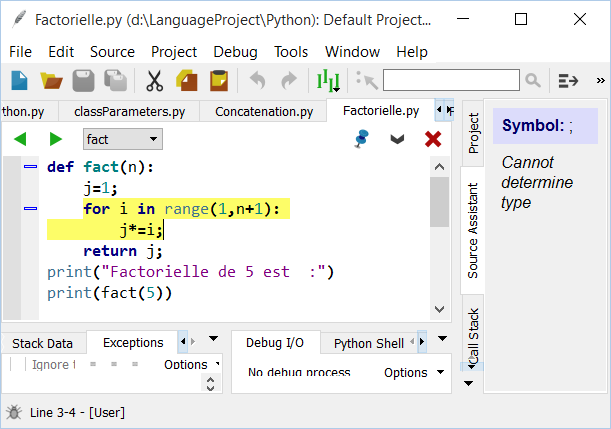Open file using the folder icon
The width and height of the screenshot is (611, 429).
coord(51,81)
